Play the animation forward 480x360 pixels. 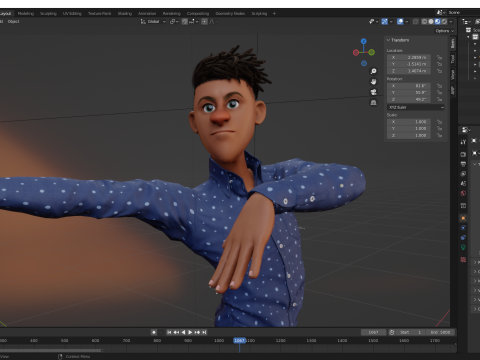tap(190, 332)
